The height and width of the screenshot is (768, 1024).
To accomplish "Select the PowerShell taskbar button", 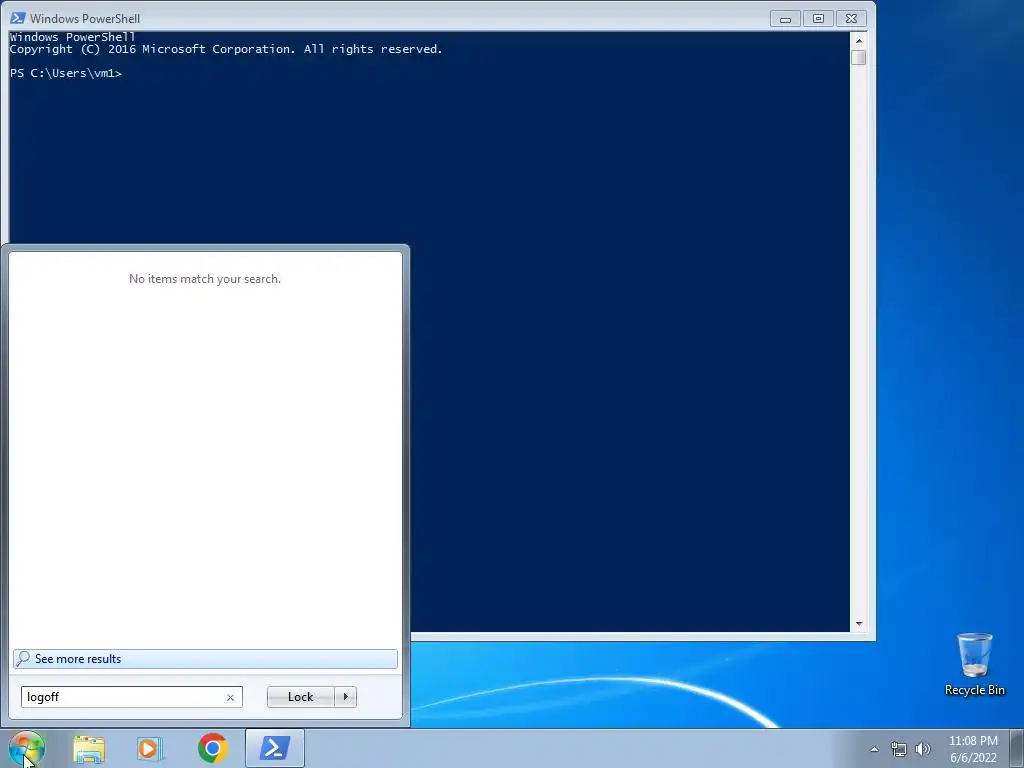I will tap(275, 748).
